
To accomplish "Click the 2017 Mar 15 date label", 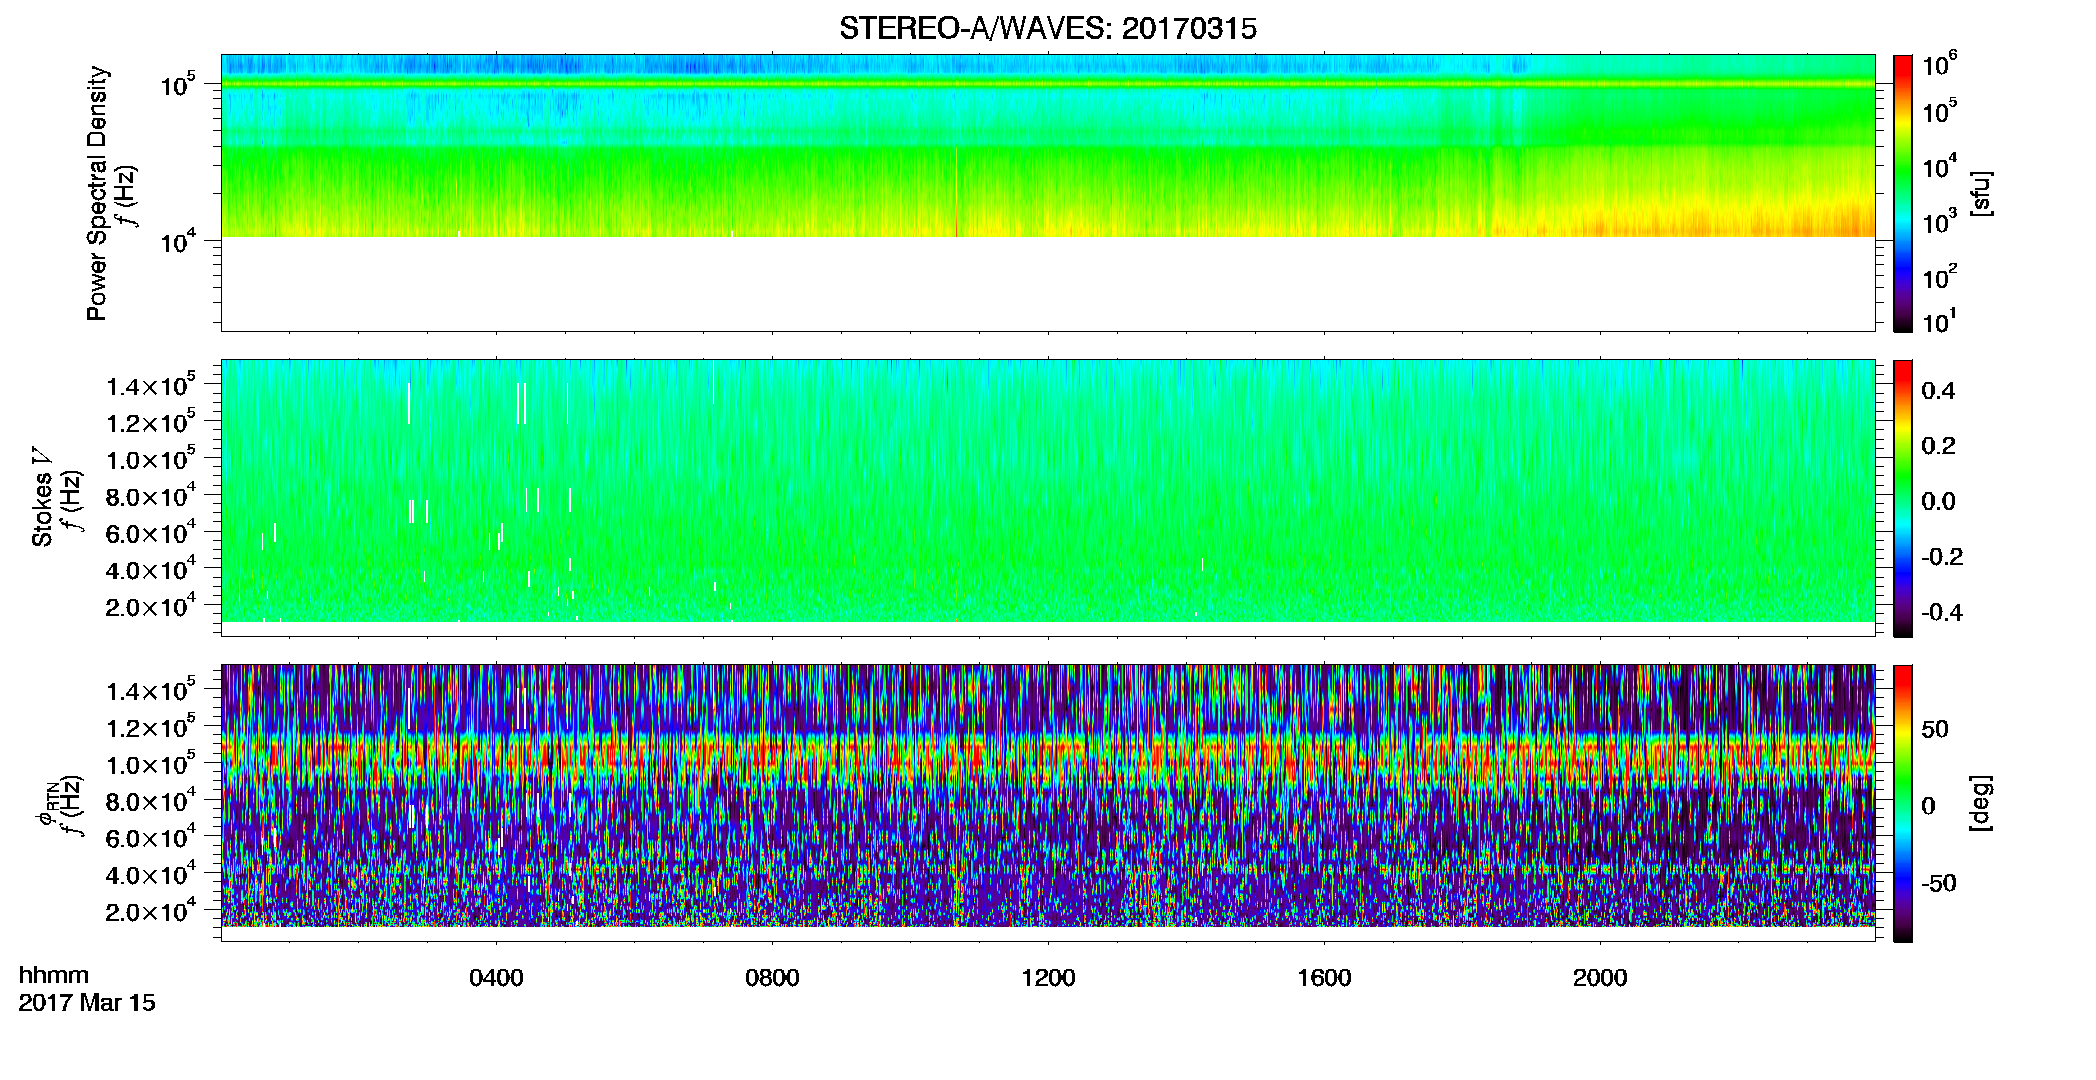I will [87, 1003].
